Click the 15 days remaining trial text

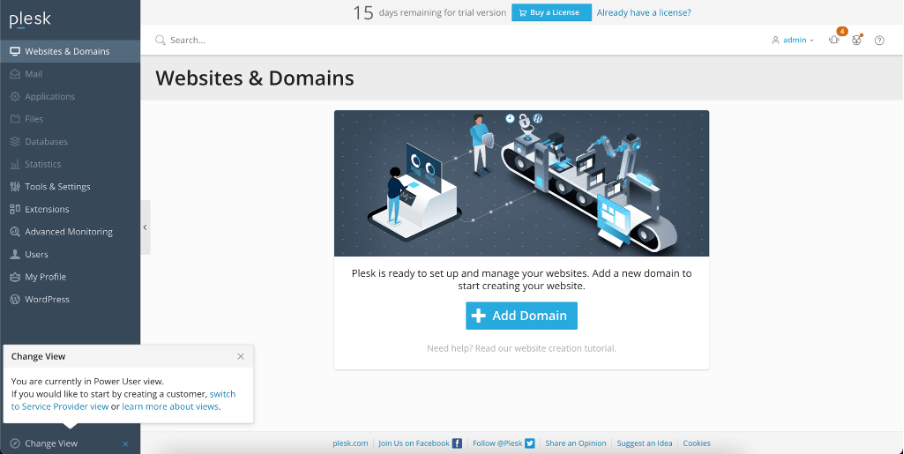pos(429,12)
